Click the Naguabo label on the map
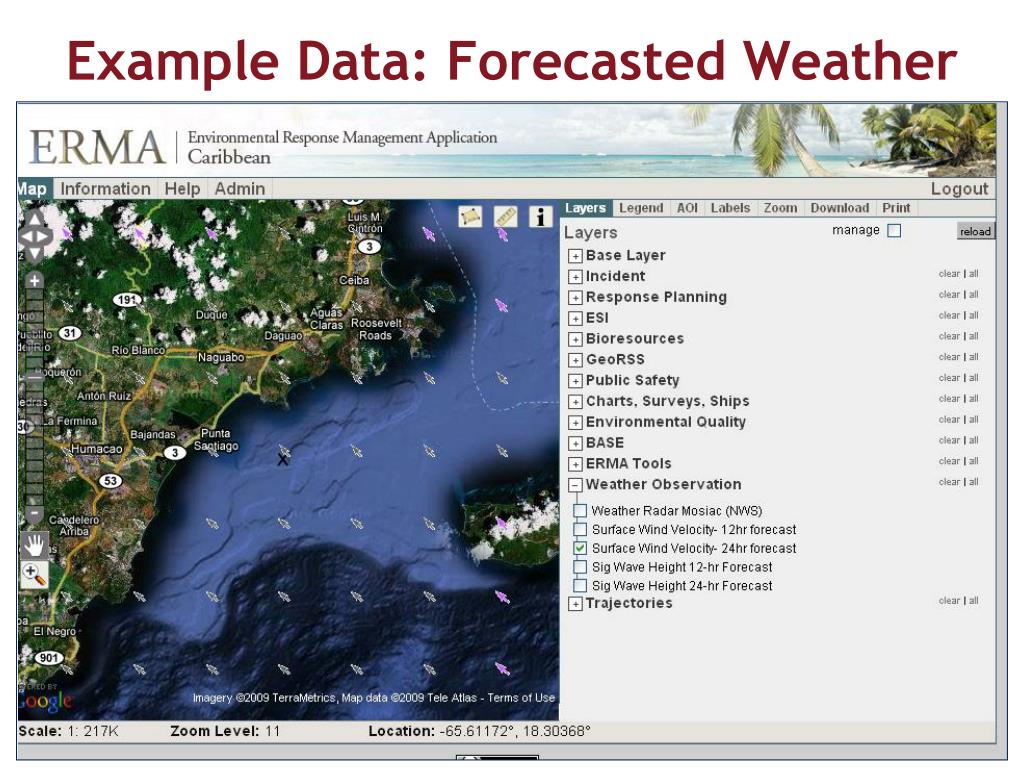Viewport: 1024px width, 768px height. 221,358
